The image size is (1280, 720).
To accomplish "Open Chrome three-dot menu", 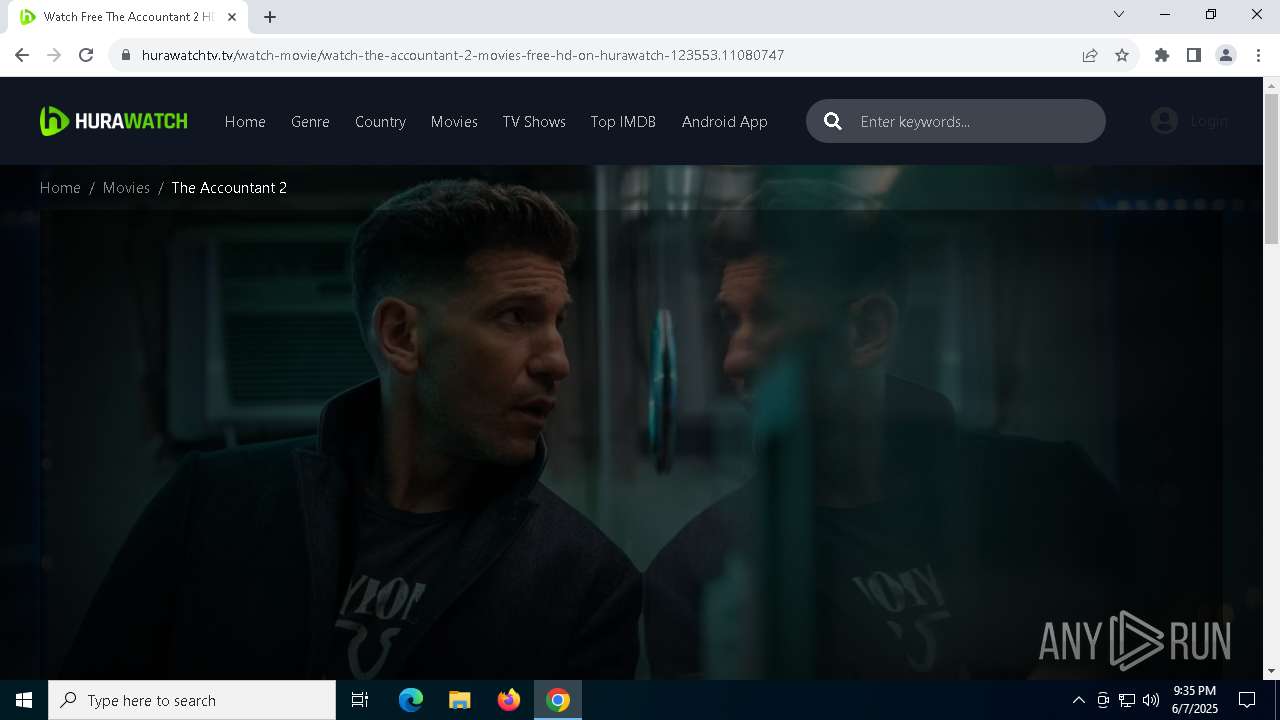I will click(1258, 55).
